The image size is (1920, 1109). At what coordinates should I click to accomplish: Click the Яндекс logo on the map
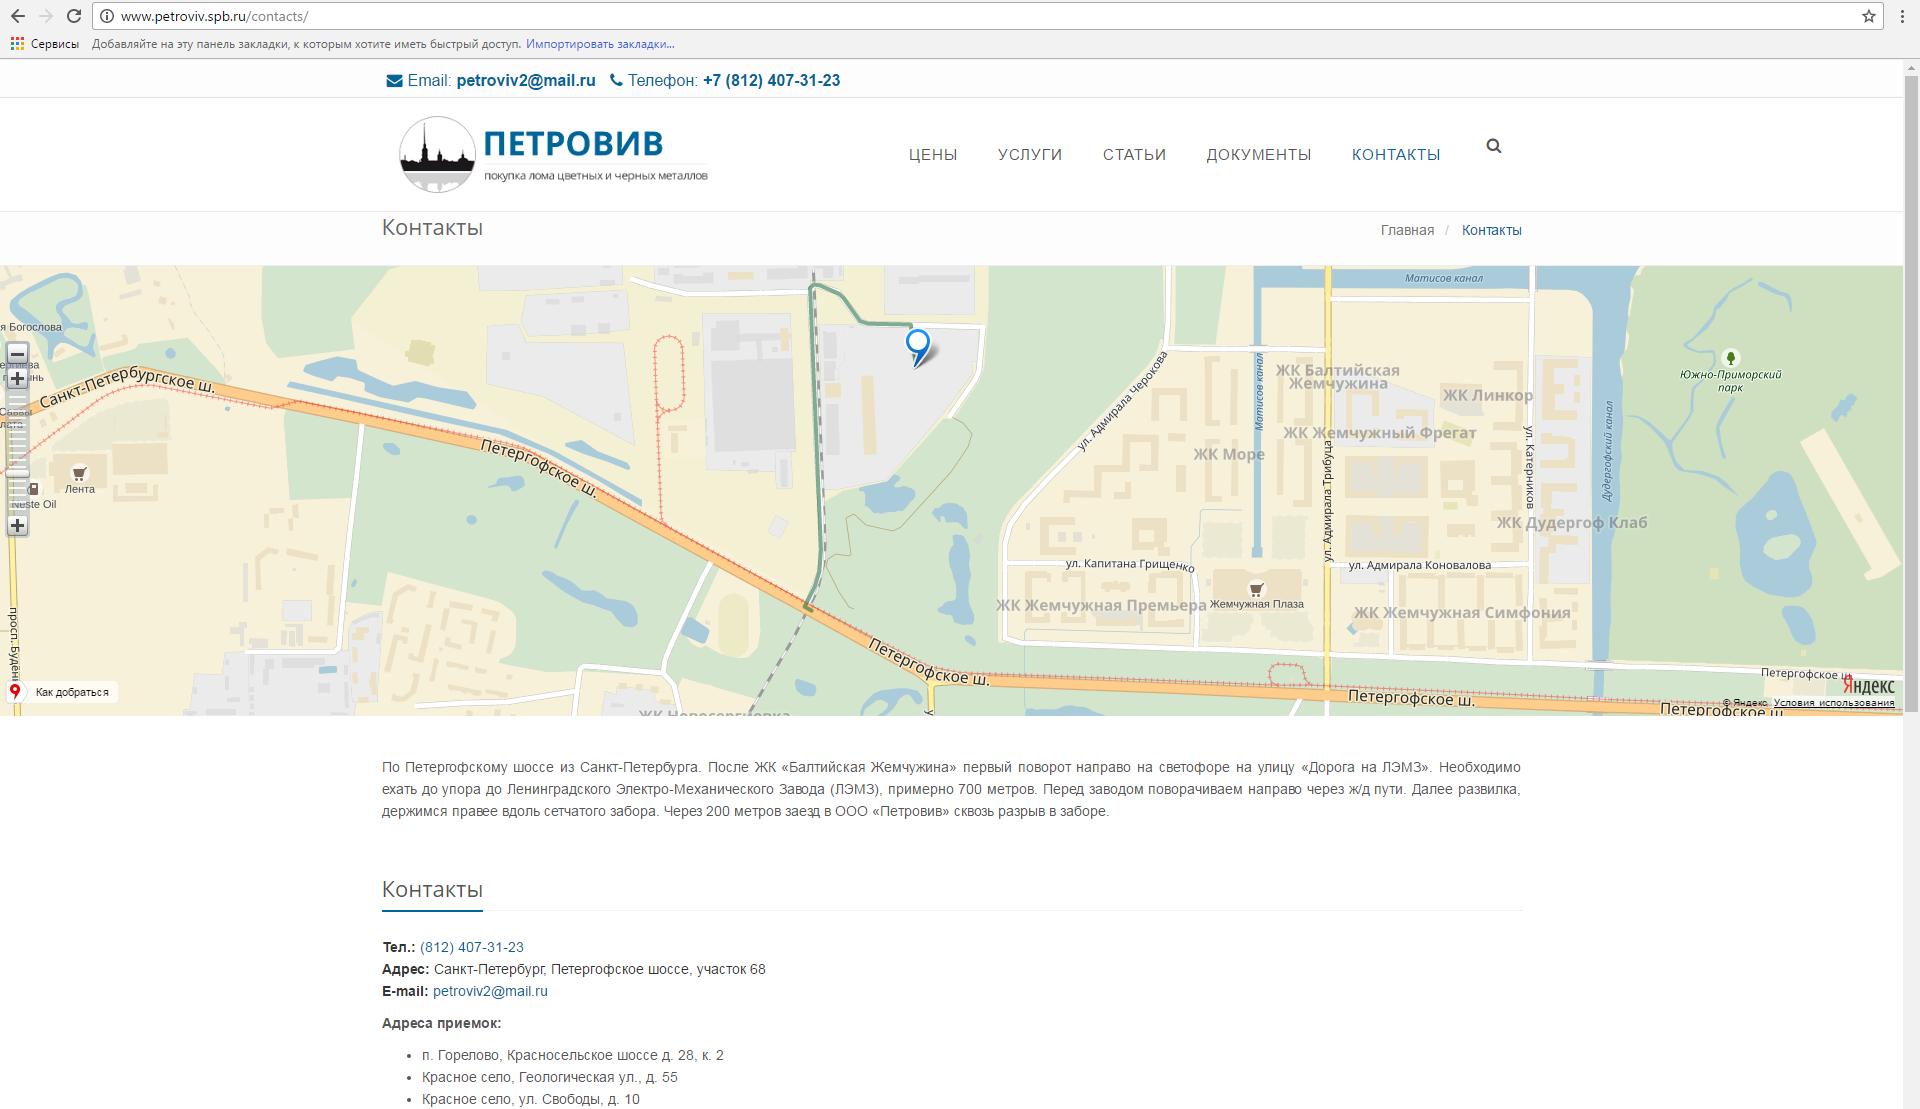pyautogui.click(x=1868, y=686)
